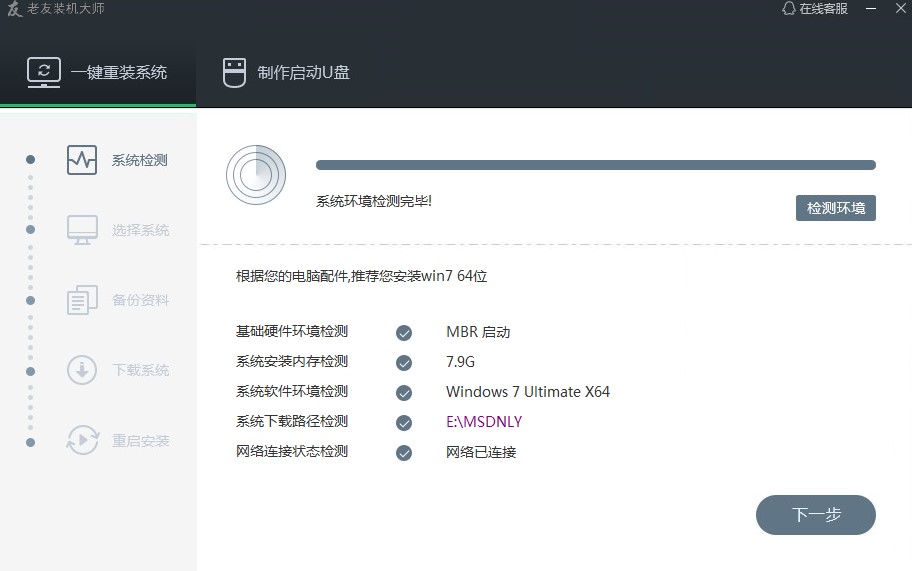Select the 选择系统 step label
Image resolution: width=912 pixels, height=571 pixels.
[x=140, y=230]
